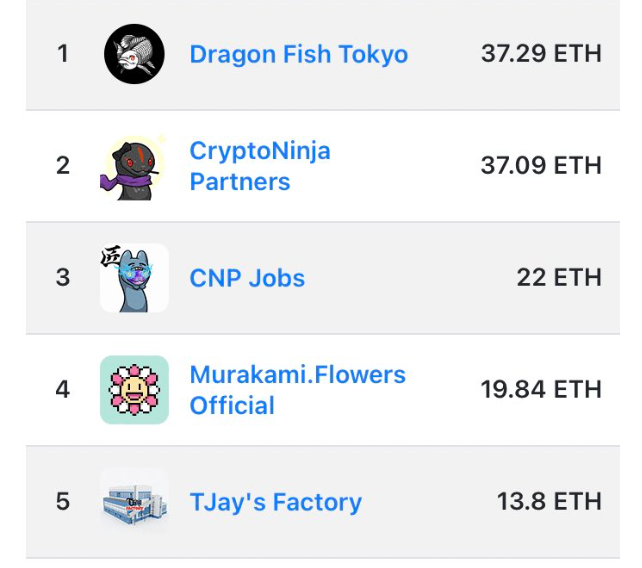Open the Dragon Fish Tokyo collection link

coord(299,54)
